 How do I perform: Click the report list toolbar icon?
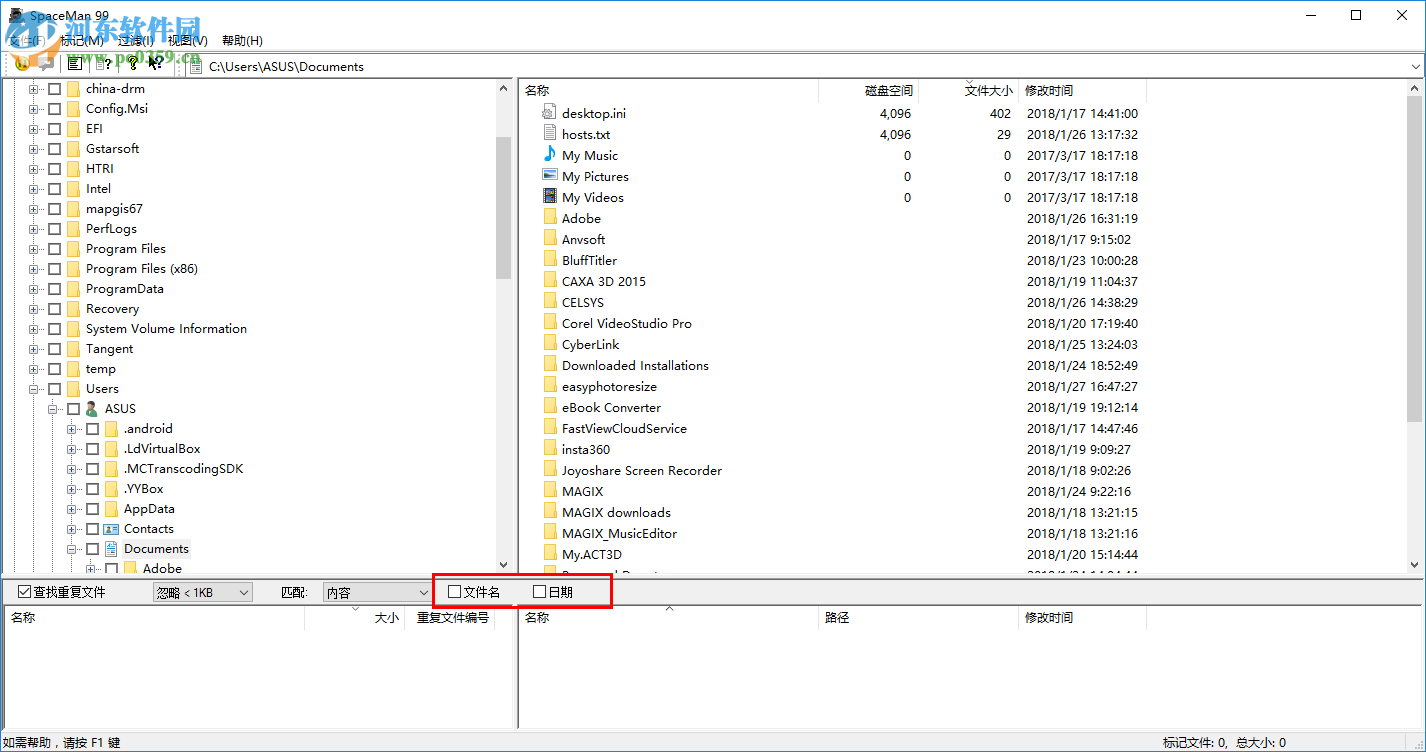(74, 64)
